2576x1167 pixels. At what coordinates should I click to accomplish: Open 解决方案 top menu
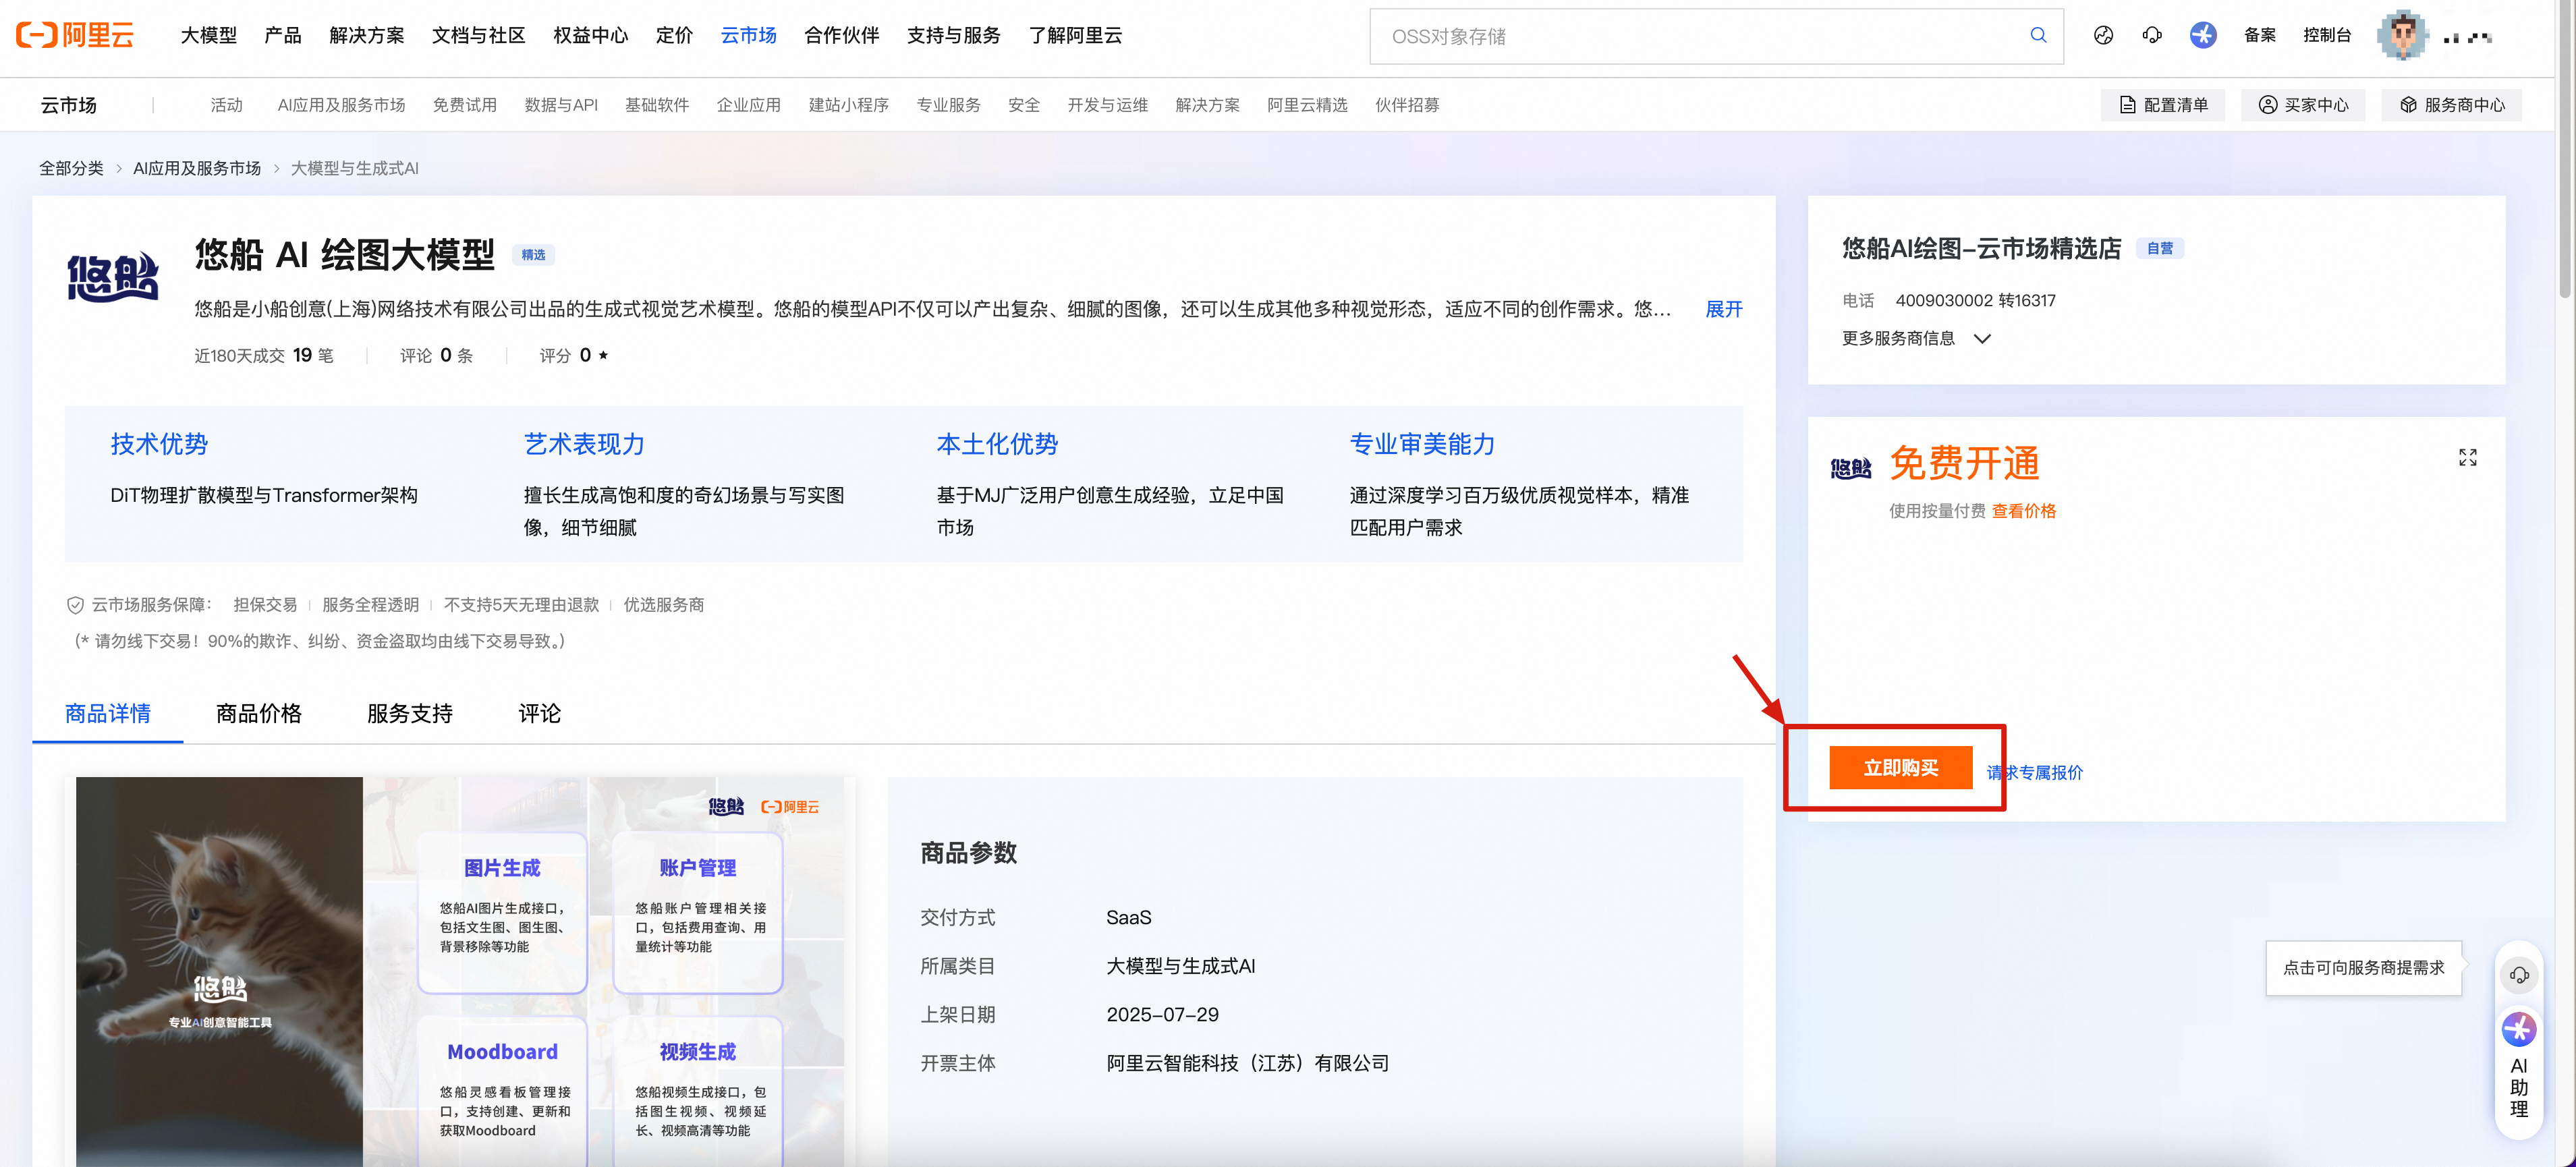(x=366, y=35)
